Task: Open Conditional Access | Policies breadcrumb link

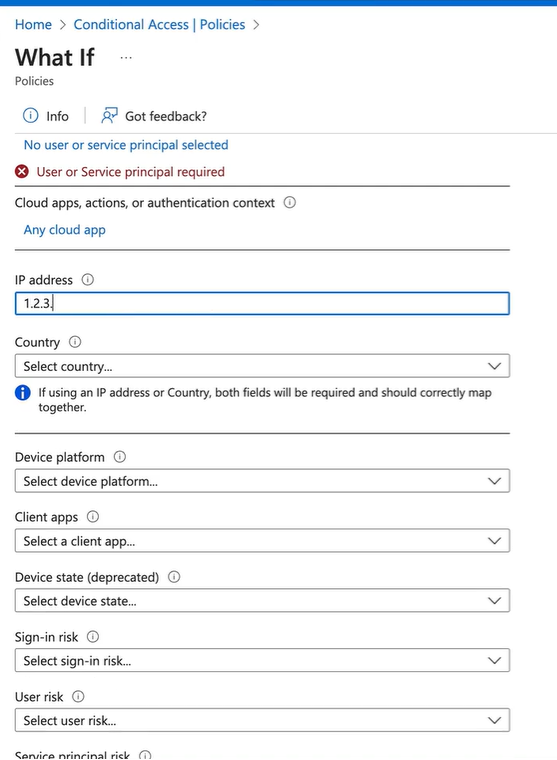Action: point(159,25)
